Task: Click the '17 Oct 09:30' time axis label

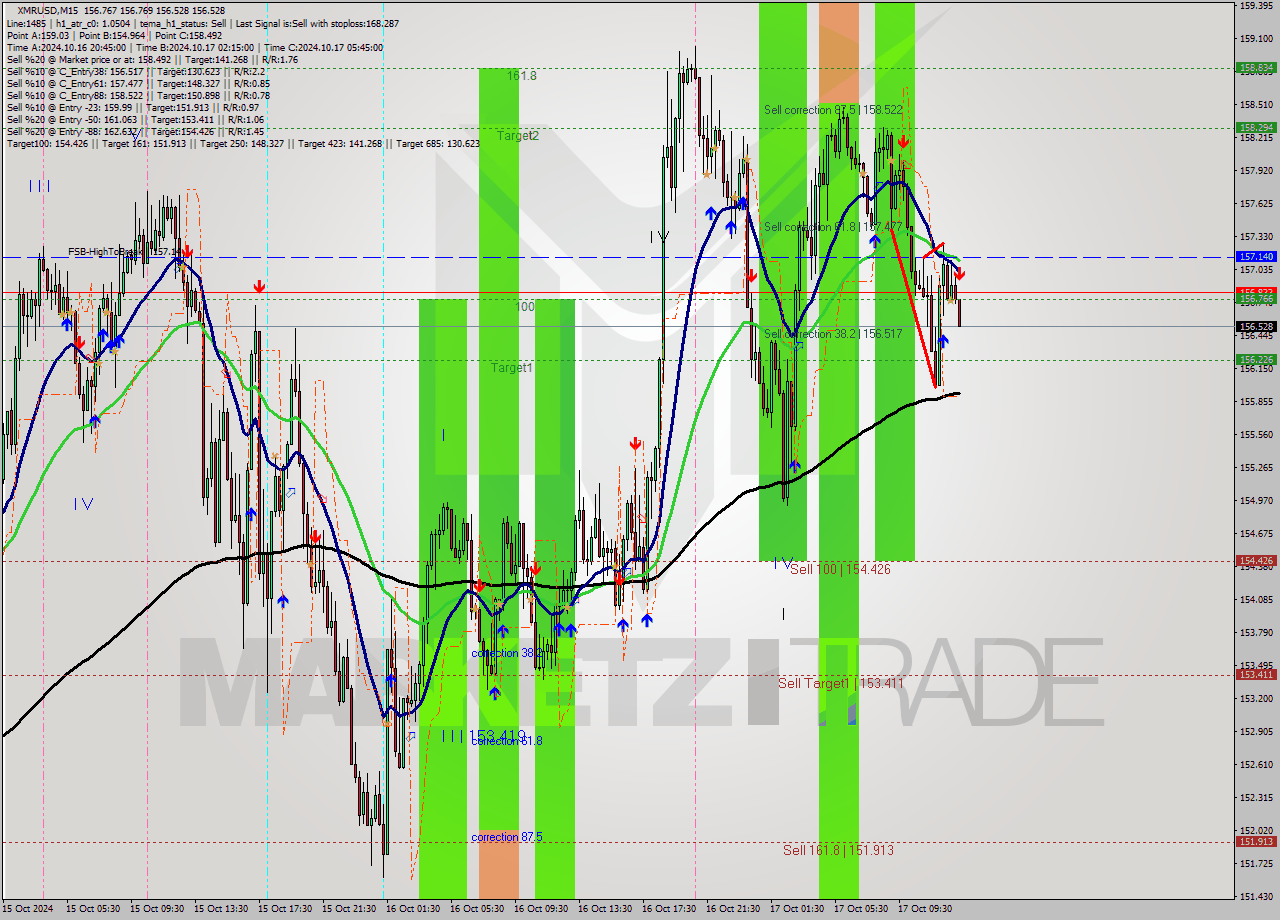Action: point(925,909)
